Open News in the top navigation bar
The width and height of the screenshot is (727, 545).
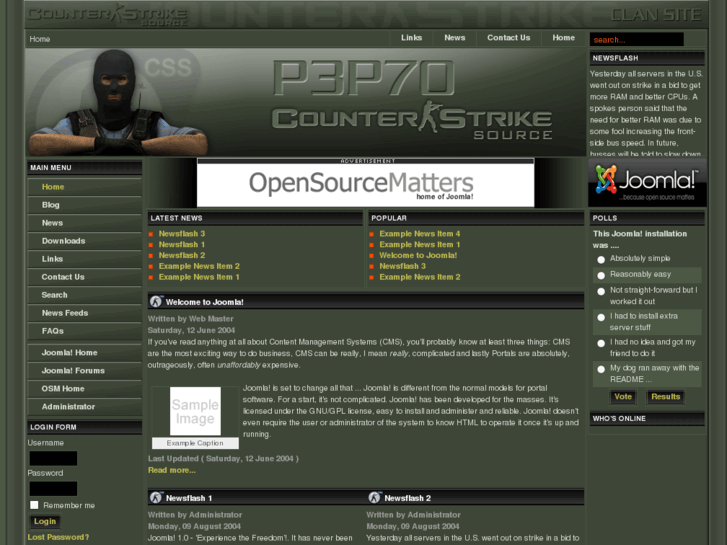[454, 38]
